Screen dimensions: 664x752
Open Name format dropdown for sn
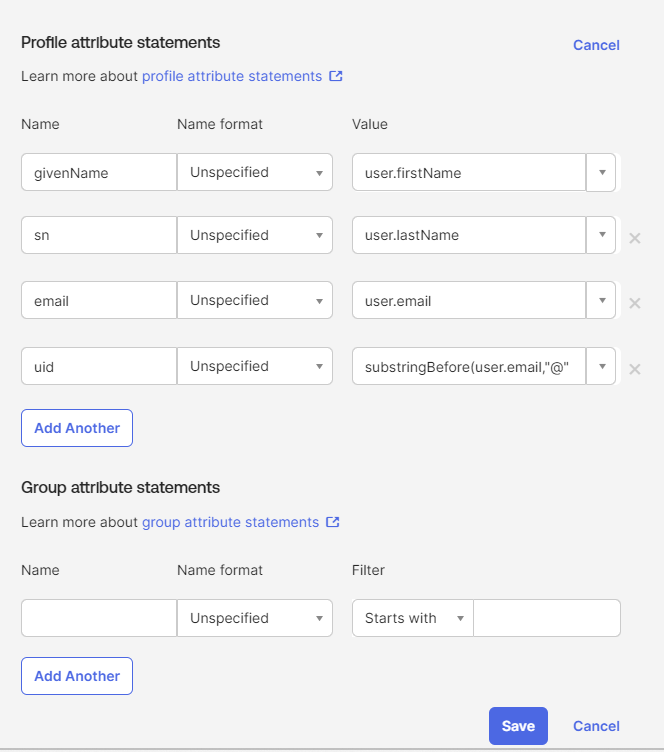coord(255,235)
